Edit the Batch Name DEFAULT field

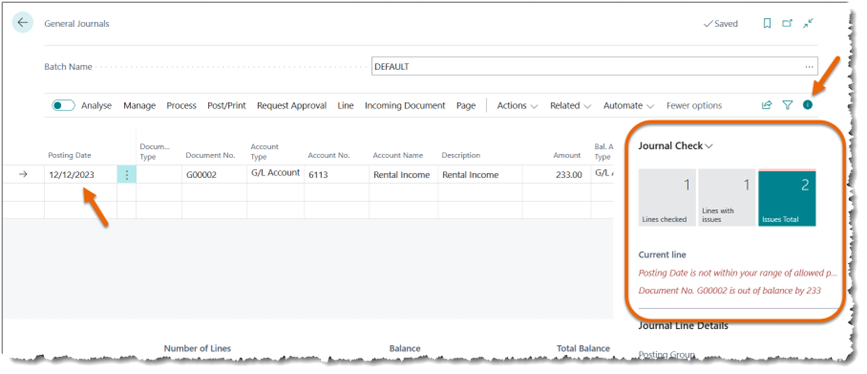point(594,66)
